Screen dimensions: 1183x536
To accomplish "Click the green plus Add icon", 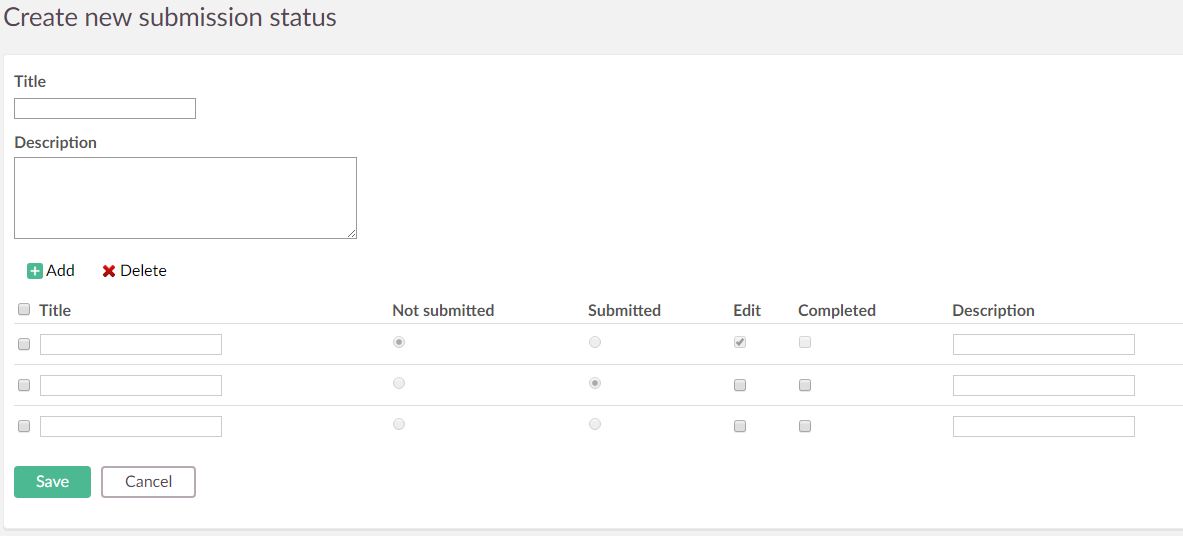I will (35, 271).
